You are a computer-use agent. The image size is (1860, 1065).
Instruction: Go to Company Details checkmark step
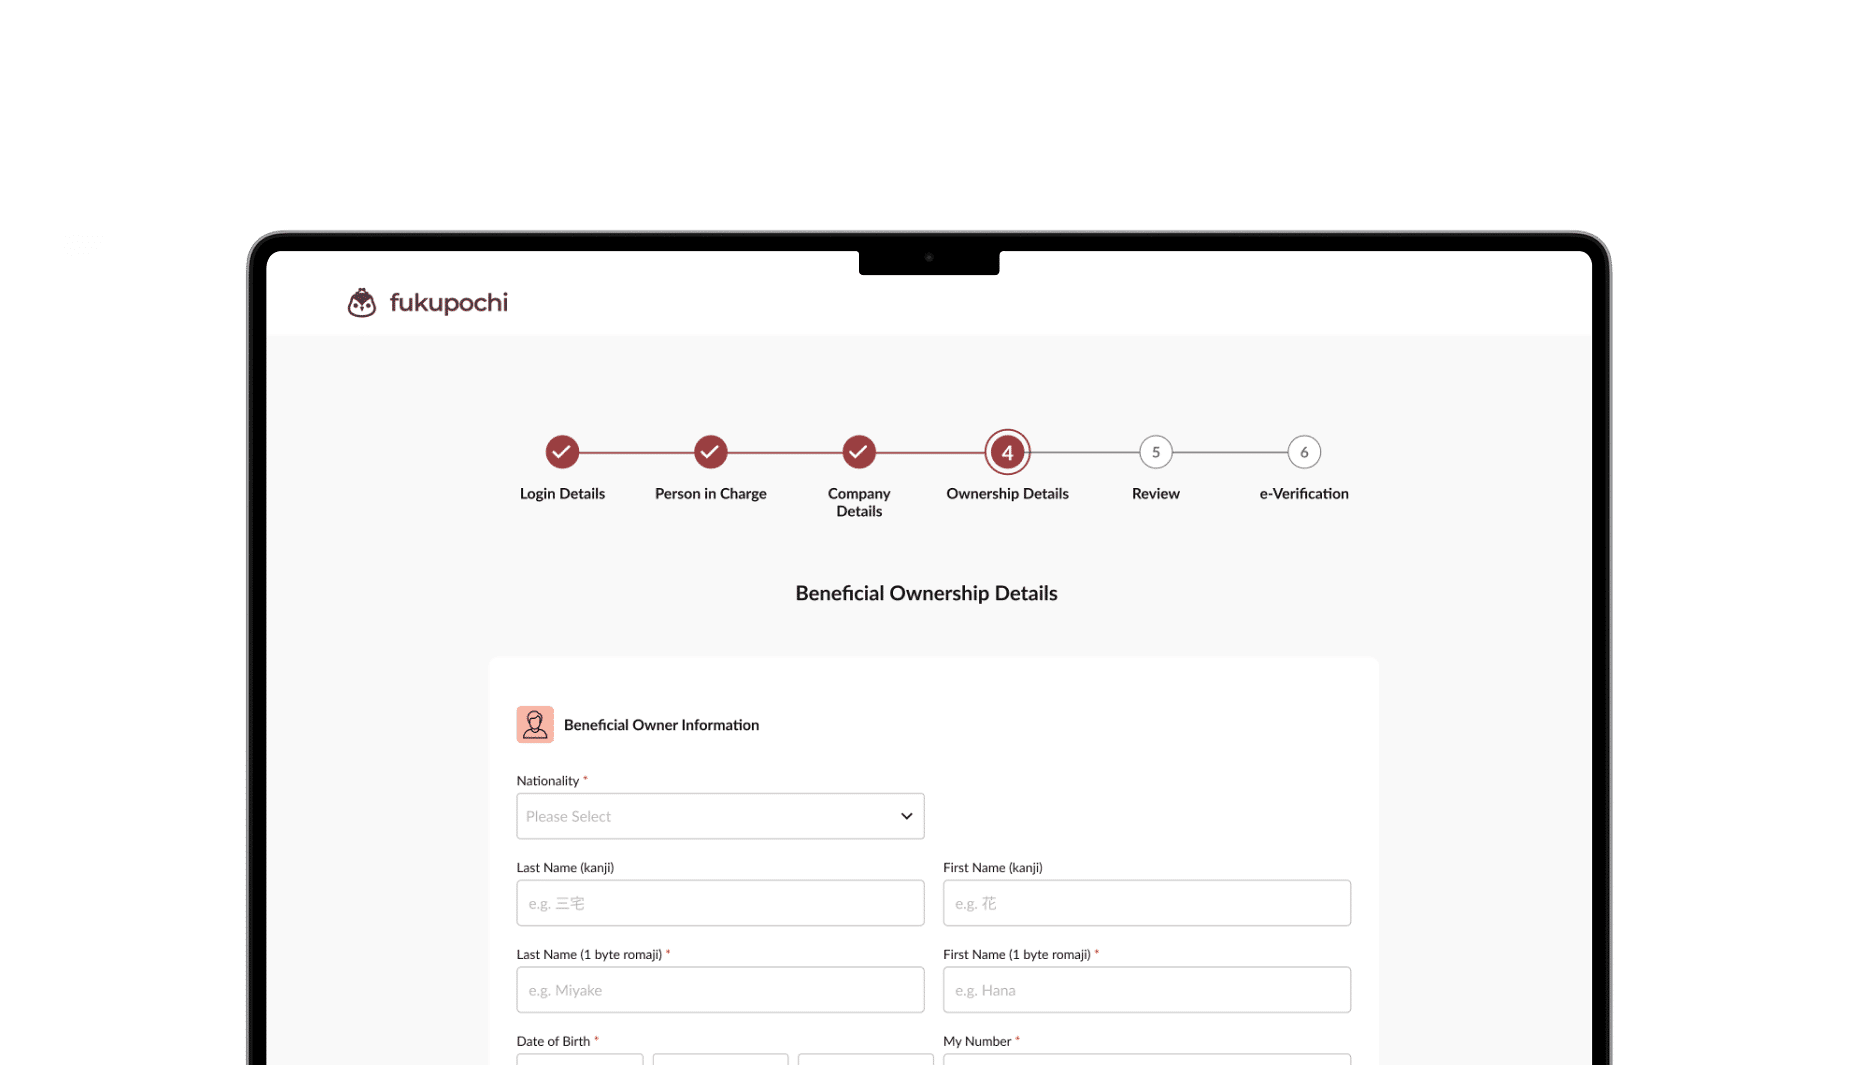click(x=858, y=452)
